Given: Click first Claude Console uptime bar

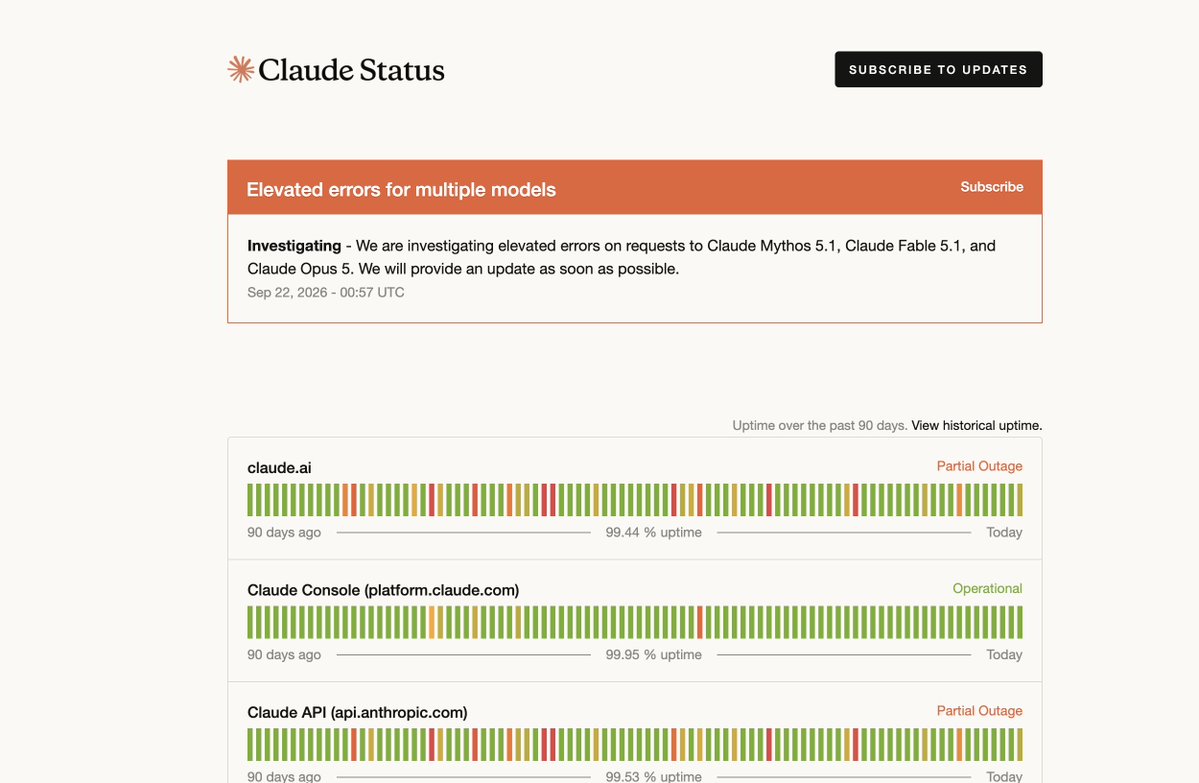Looking at the screenshot, I should point(250,622).
